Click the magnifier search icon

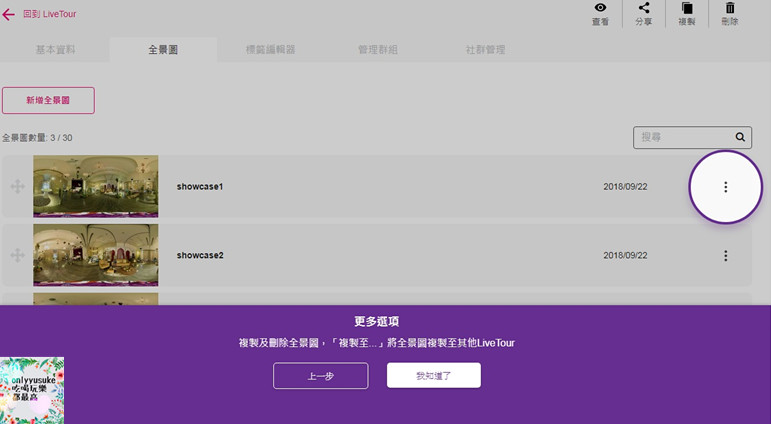[x=740, y=137]
